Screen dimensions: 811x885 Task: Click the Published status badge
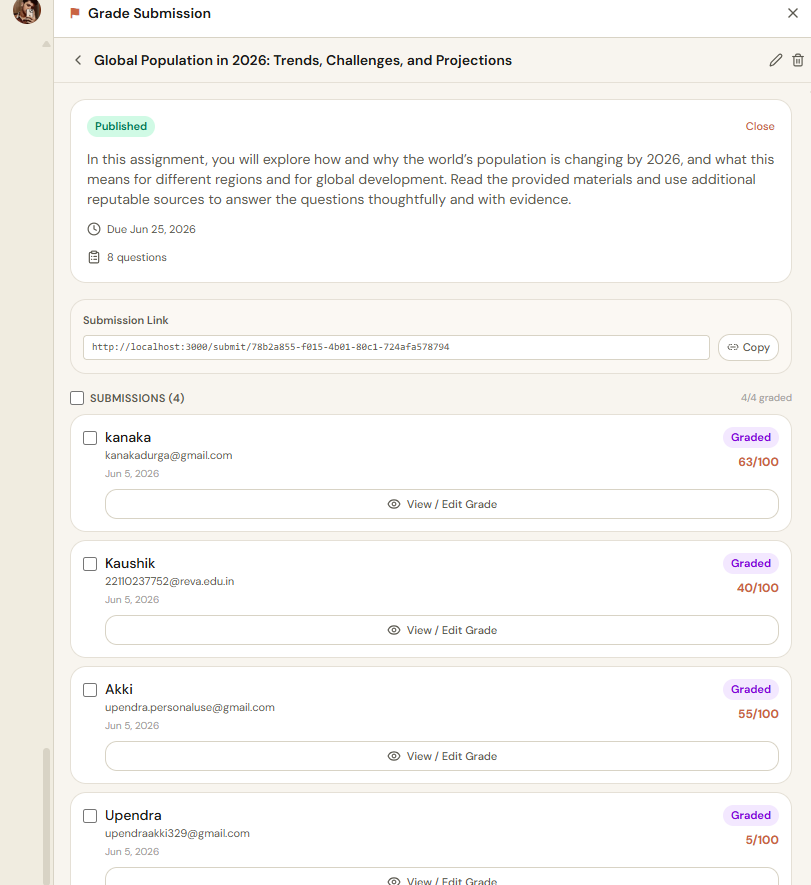coord(121,126)
